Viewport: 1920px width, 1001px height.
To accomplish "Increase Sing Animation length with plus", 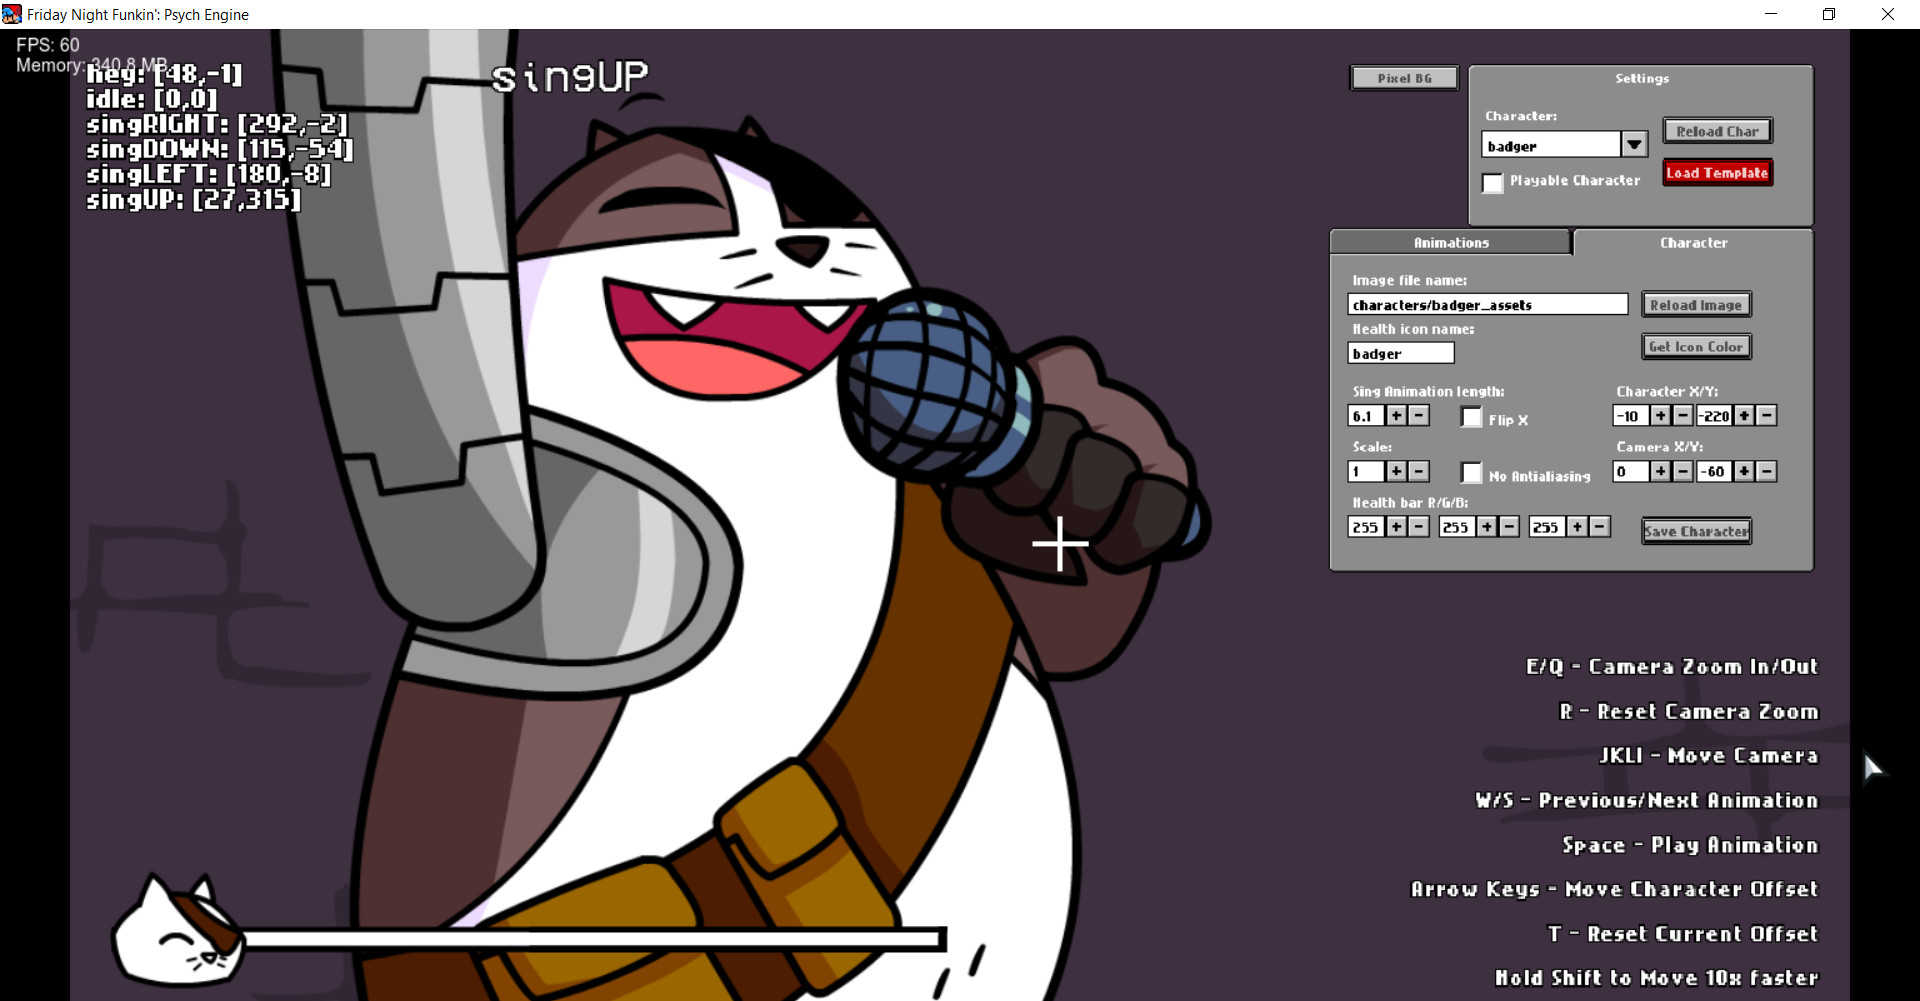I will point(1397,415).
